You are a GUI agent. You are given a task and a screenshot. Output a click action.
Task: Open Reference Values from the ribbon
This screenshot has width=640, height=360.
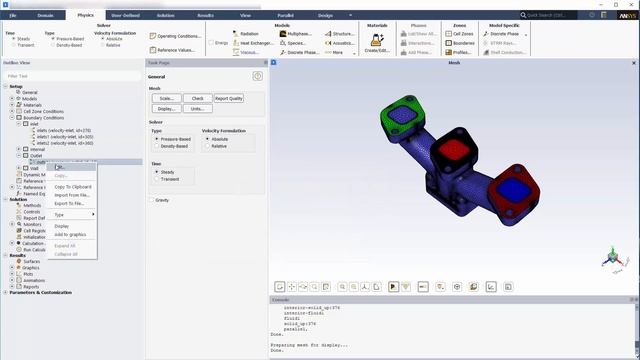(172, 50)
